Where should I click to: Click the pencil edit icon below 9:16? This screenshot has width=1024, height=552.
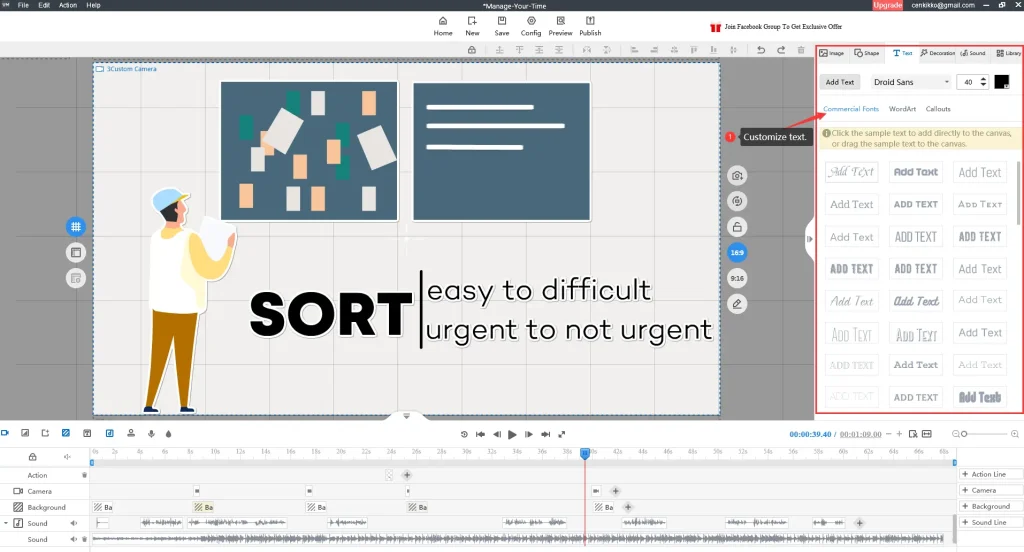[x=737, y=303]
